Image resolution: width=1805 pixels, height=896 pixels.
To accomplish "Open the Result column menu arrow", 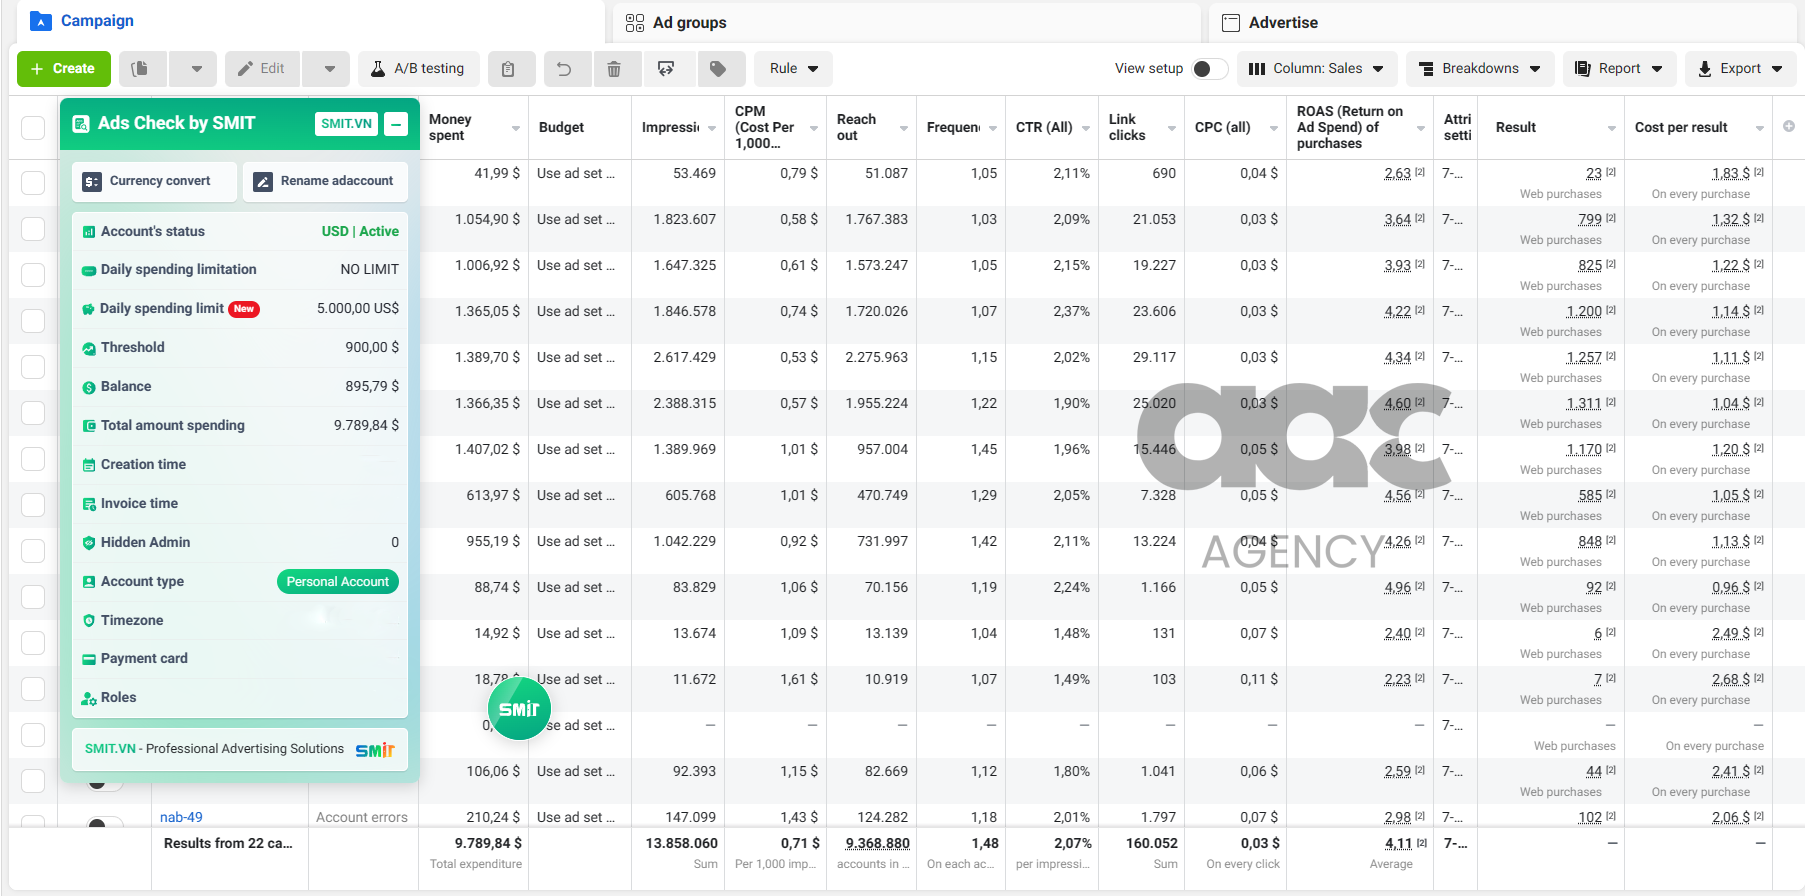I will (x=1611, y=128).
